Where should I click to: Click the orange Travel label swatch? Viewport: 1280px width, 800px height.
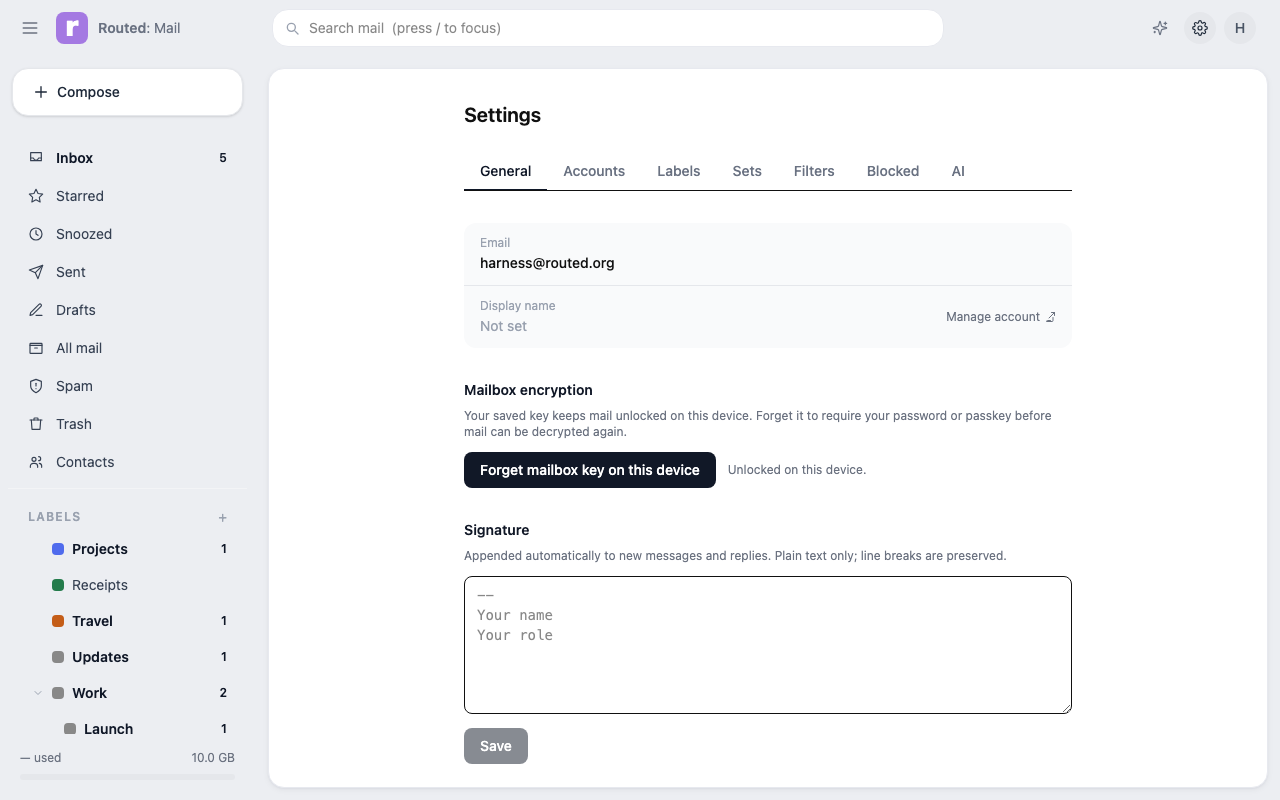pyautogui.click(x=58, y=621)
